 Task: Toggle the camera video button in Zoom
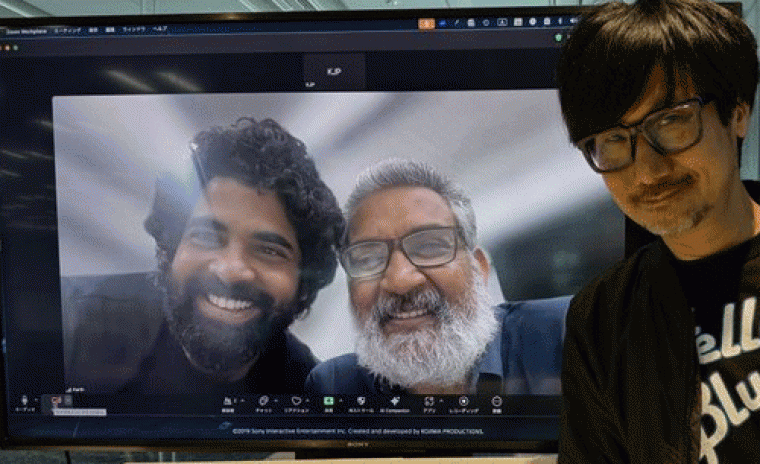[x=57, y=400]
